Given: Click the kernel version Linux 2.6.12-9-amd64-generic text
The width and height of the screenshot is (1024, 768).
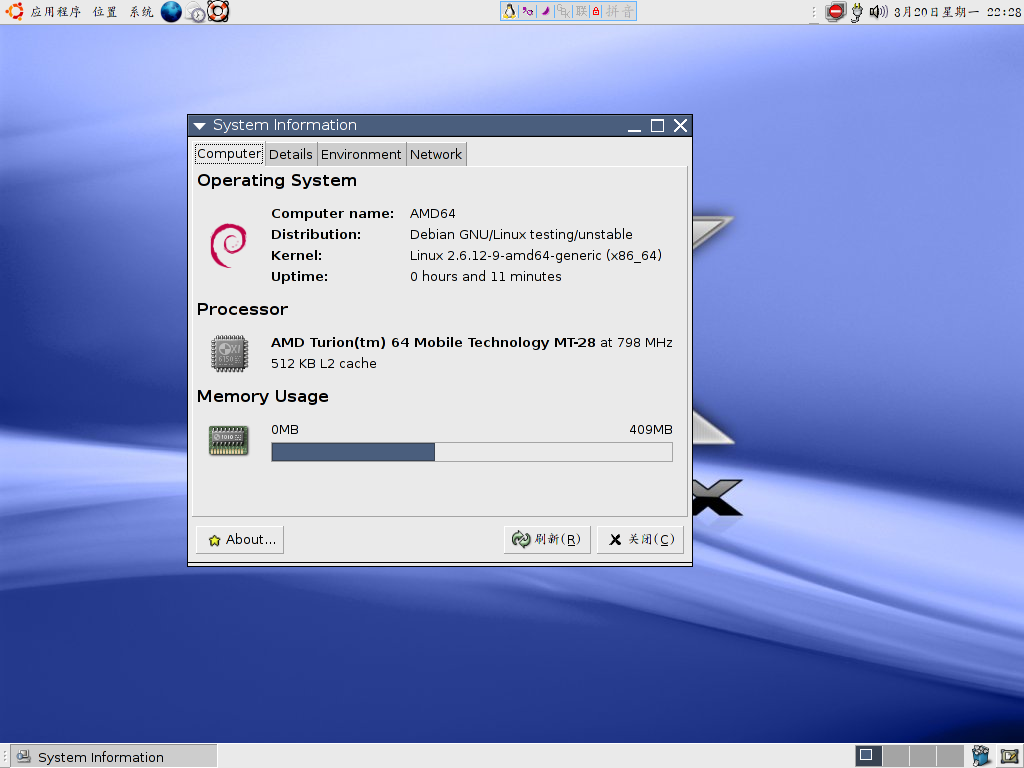Looking at the screenshot, I should click(x=536, y=255).
